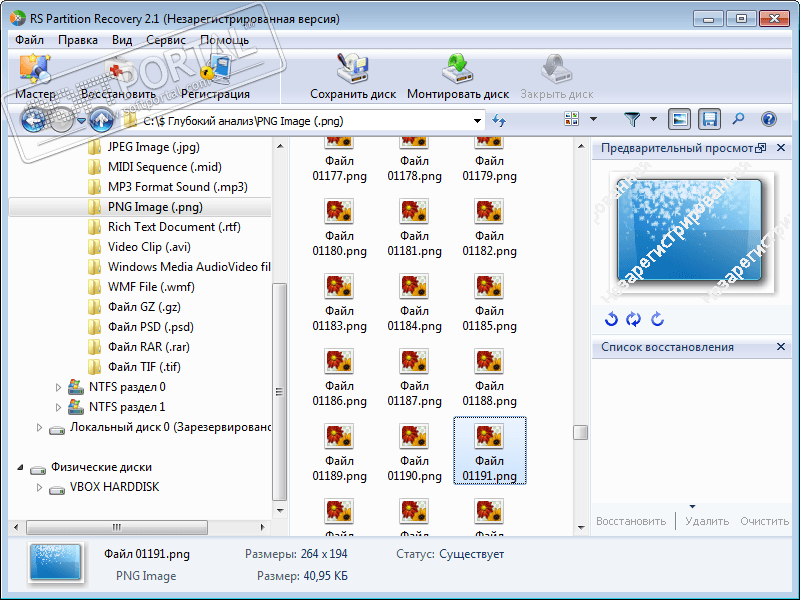Select the Rich Text Document (.rtf) folder
800x600 pixels.
[x=174, y=227]
